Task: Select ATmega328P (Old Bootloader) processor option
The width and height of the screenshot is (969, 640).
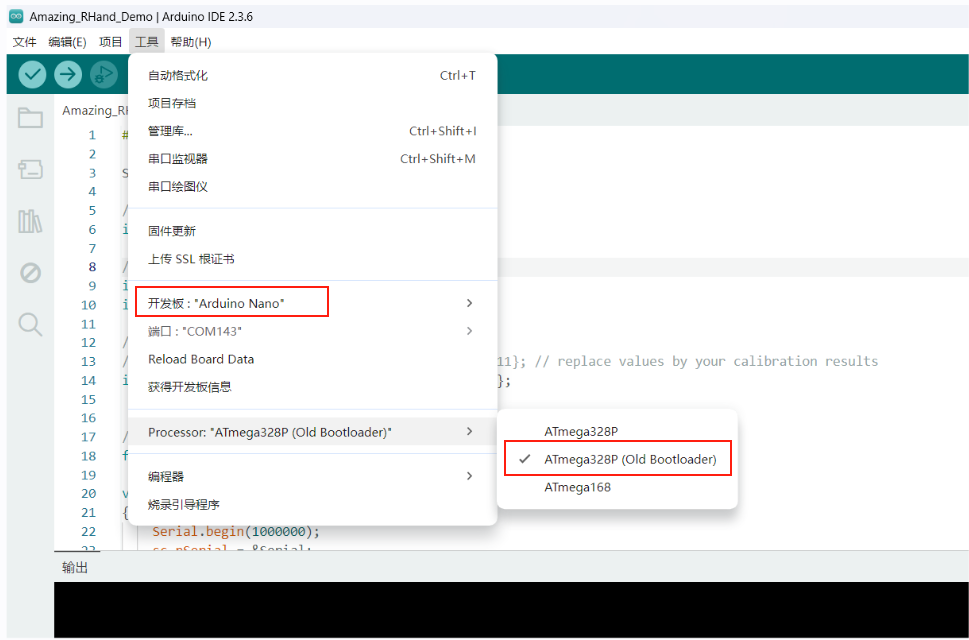Action: pos(617,459)
